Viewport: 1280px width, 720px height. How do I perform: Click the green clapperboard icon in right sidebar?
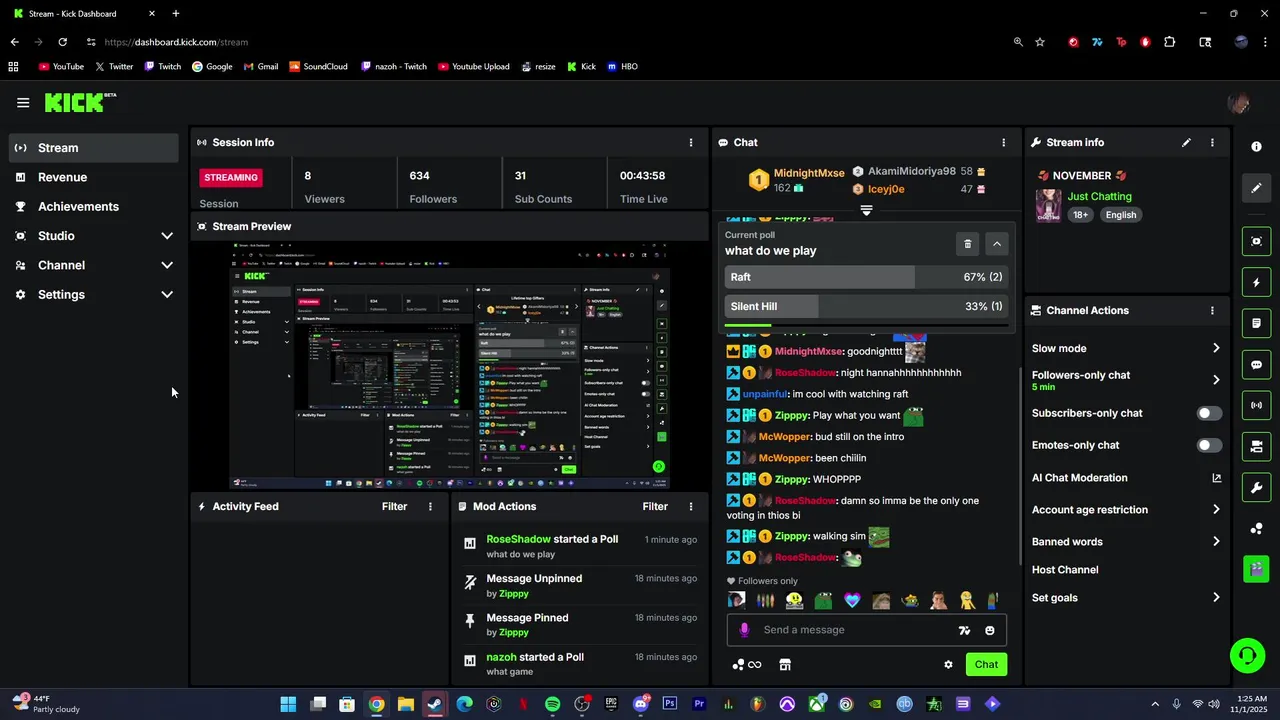click(1257, 569)
